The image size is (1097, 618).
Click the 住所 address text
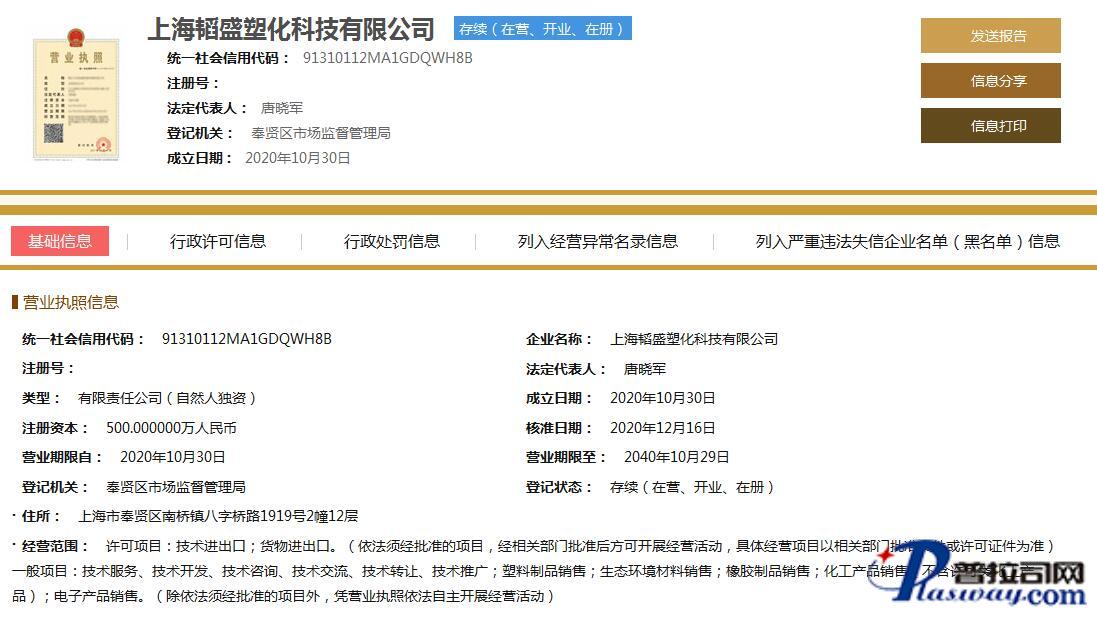click(218, 516)
